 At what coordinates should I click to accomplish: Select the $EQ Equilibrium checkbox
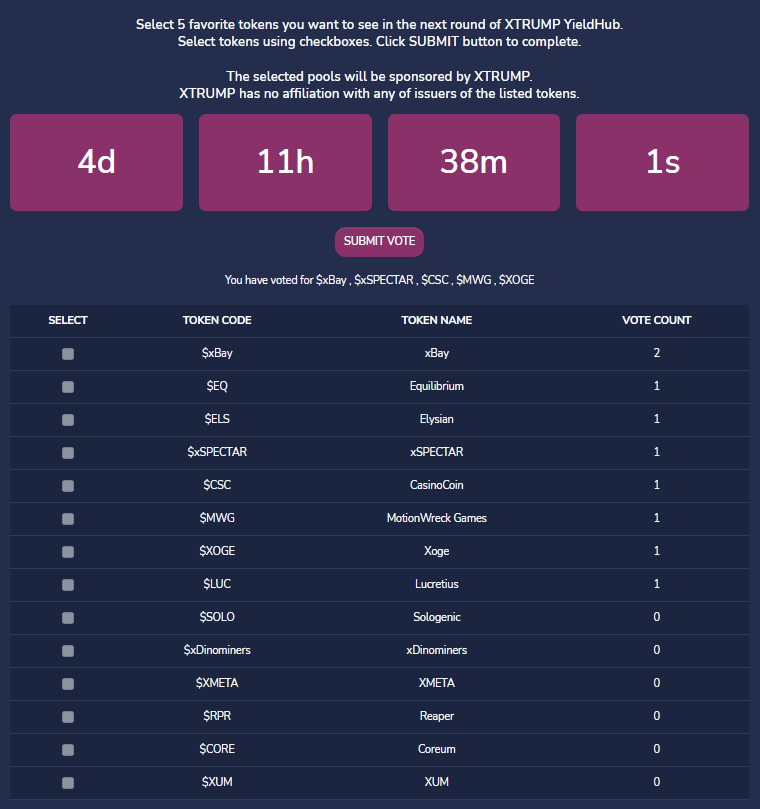point(68,387)
